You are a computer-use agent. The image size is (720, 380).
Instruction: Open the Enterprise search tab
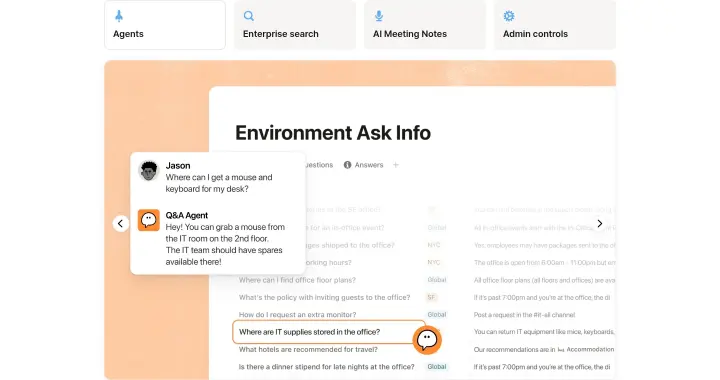coord(295,25)
